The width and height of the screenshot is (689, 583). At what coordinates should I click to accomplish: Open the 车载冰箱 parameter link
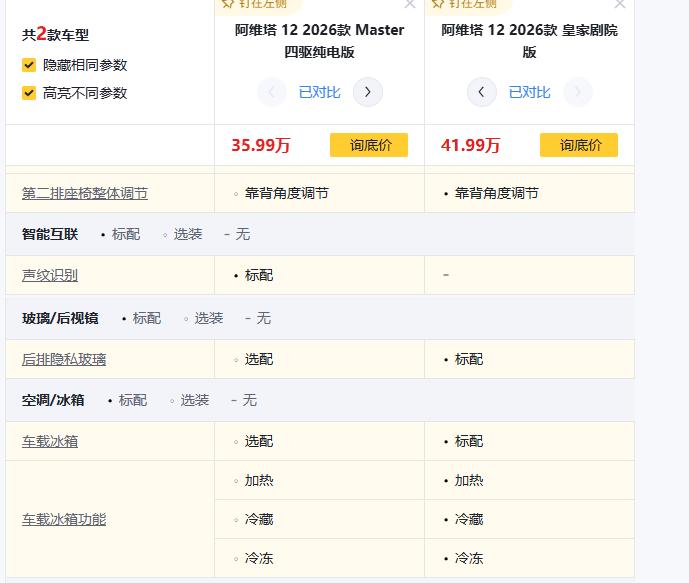50,441
